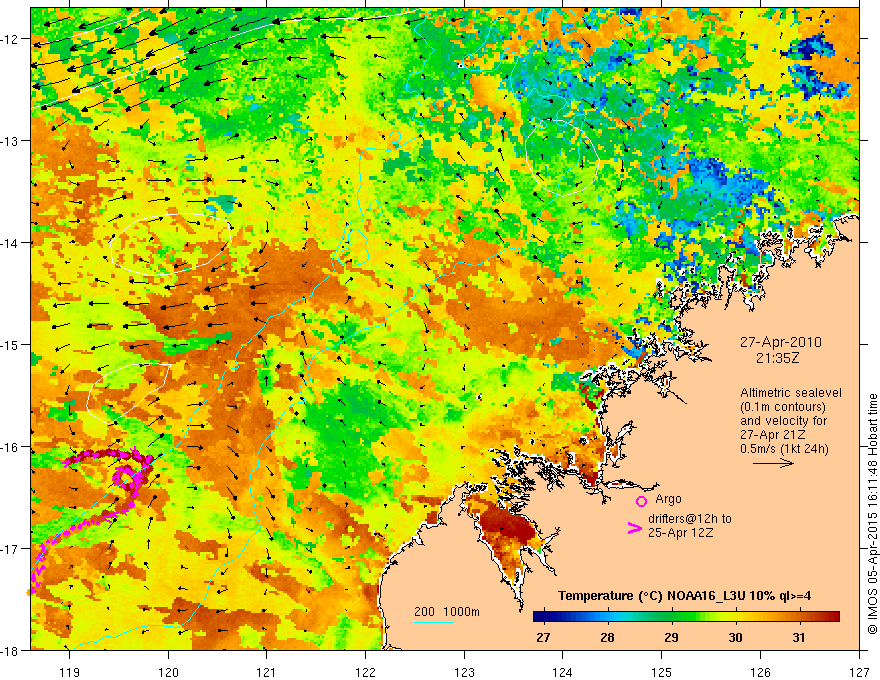This screenshot has width=880, height=680.
Task: Click the latitude axis label -12
Action: 11,39
